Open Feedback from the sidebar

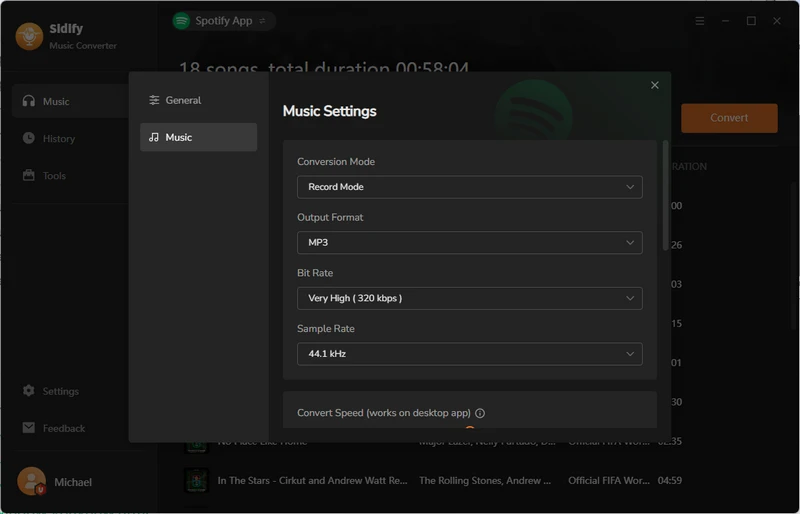[70, 428]
